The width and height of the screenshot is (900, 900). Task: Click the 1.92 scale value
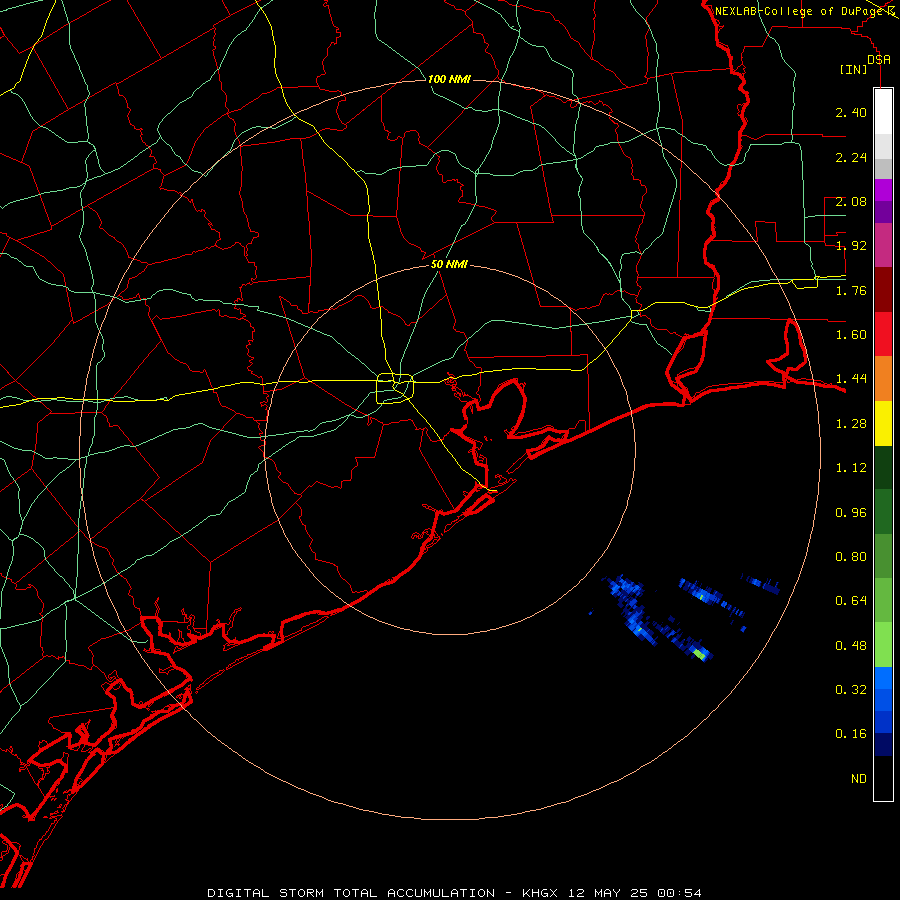pos(851,246)
